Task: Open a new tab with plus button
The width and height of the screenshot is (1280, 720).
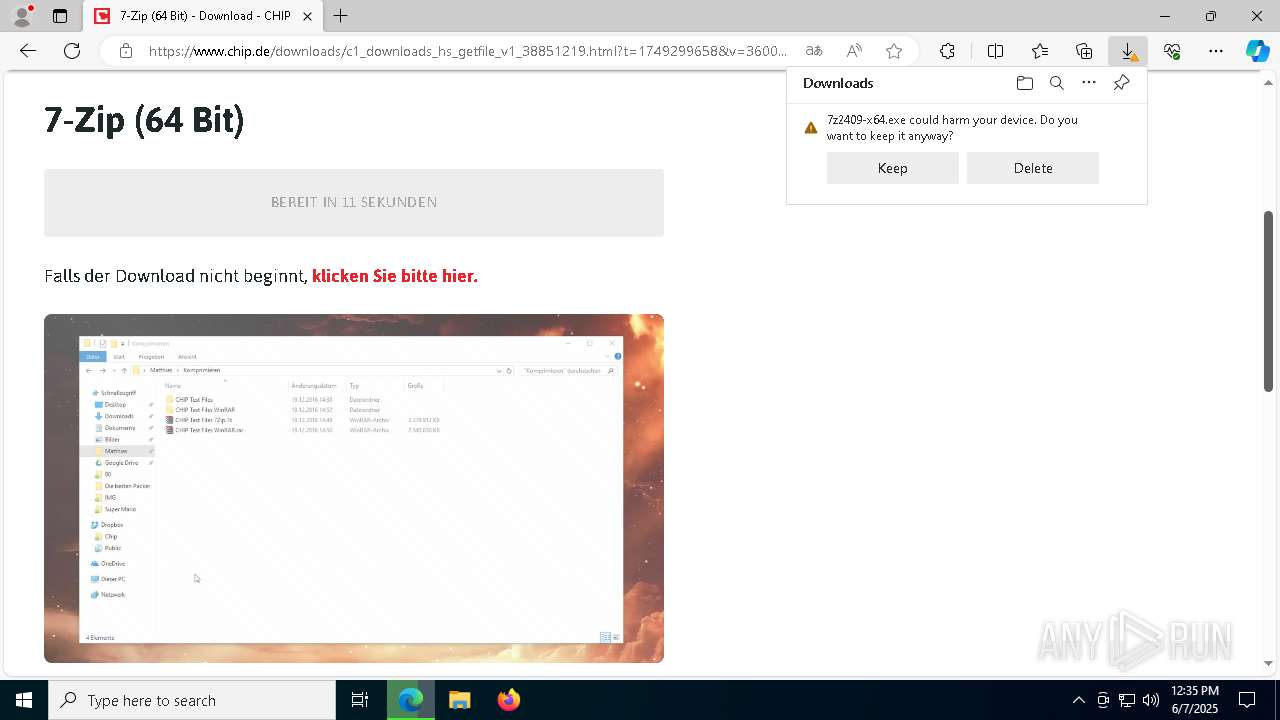Action: [x=341, y=16]
